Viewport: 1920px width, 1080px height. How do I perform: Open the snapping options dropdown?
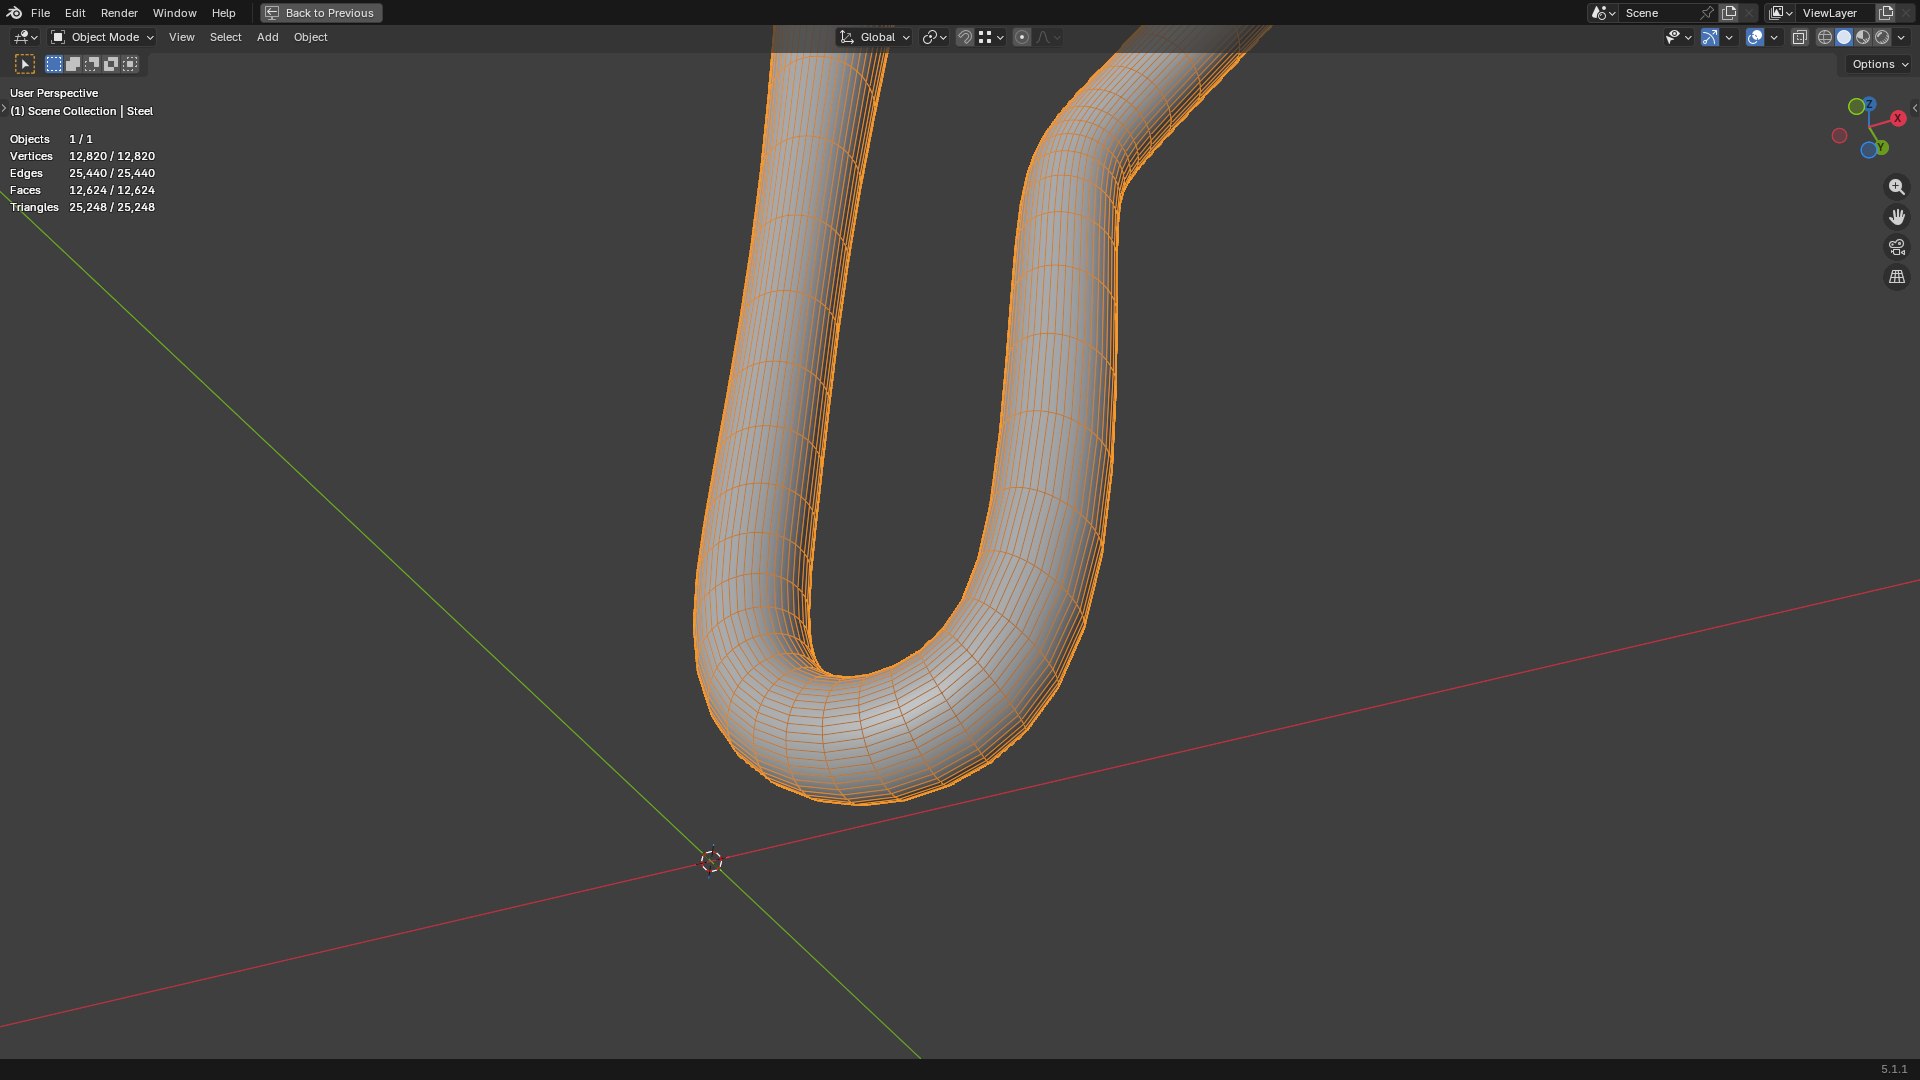pos(991,37)
